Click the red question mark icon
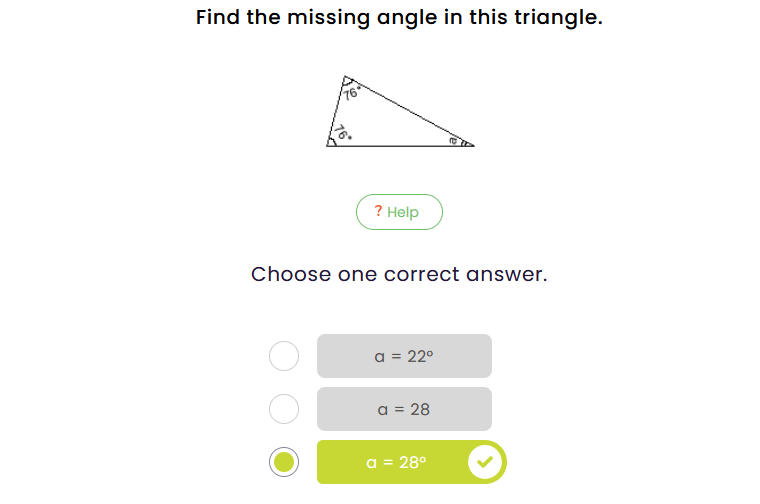760x504 pixels. coord(378,211)
